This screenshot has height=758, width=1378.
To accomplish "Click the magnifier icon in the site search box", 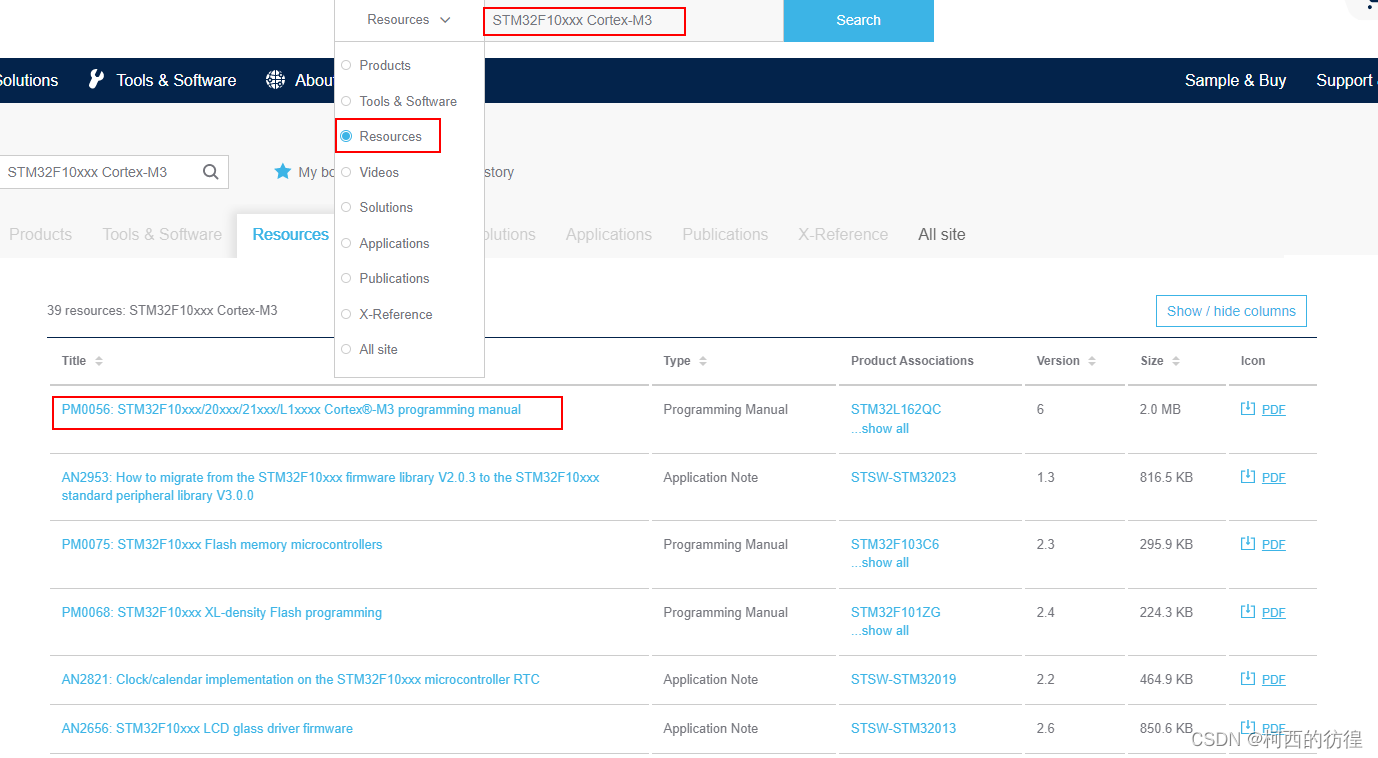I will click(x=211, y=172).
